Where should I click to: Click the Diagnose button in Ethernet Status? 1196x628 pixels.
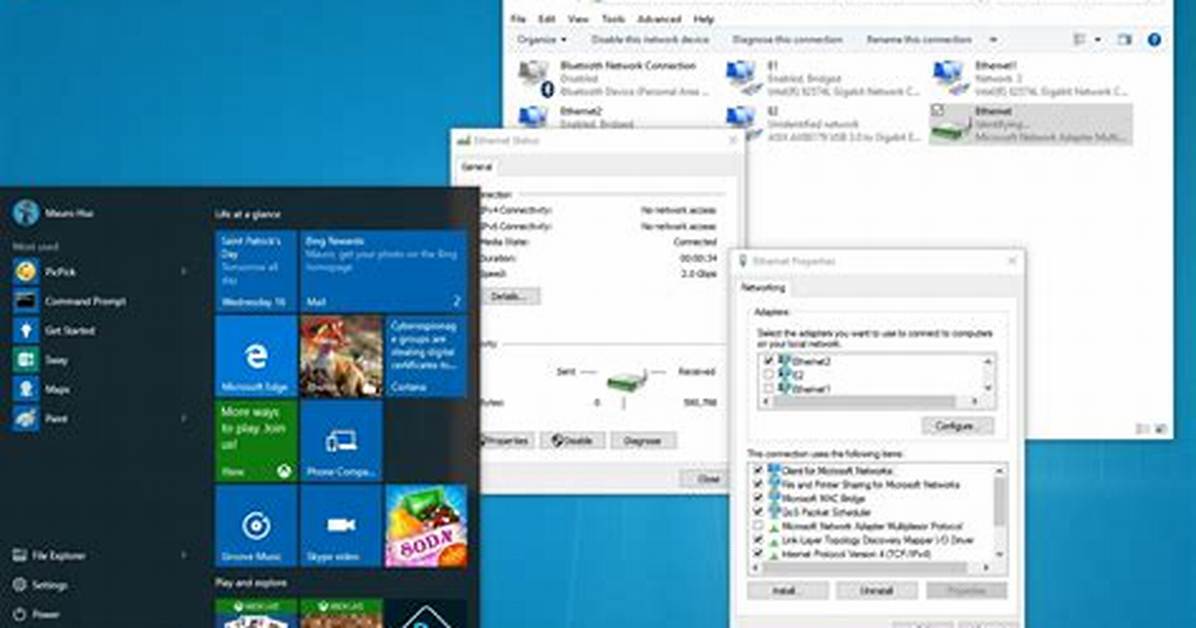coord(642,441)
